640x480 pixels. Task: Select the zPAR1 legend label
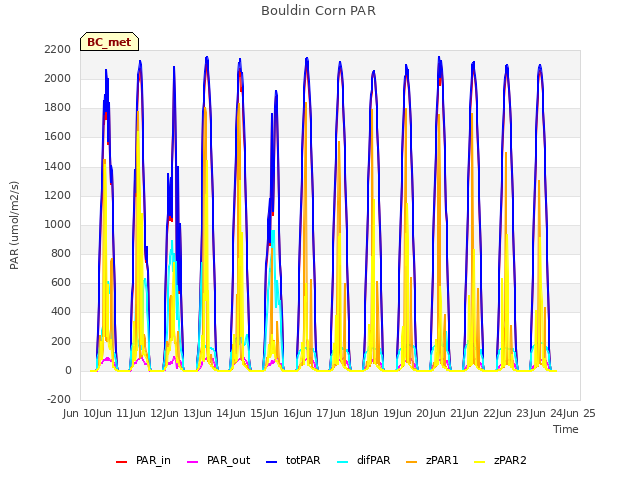pyautogui.click(x=442, y=460)
